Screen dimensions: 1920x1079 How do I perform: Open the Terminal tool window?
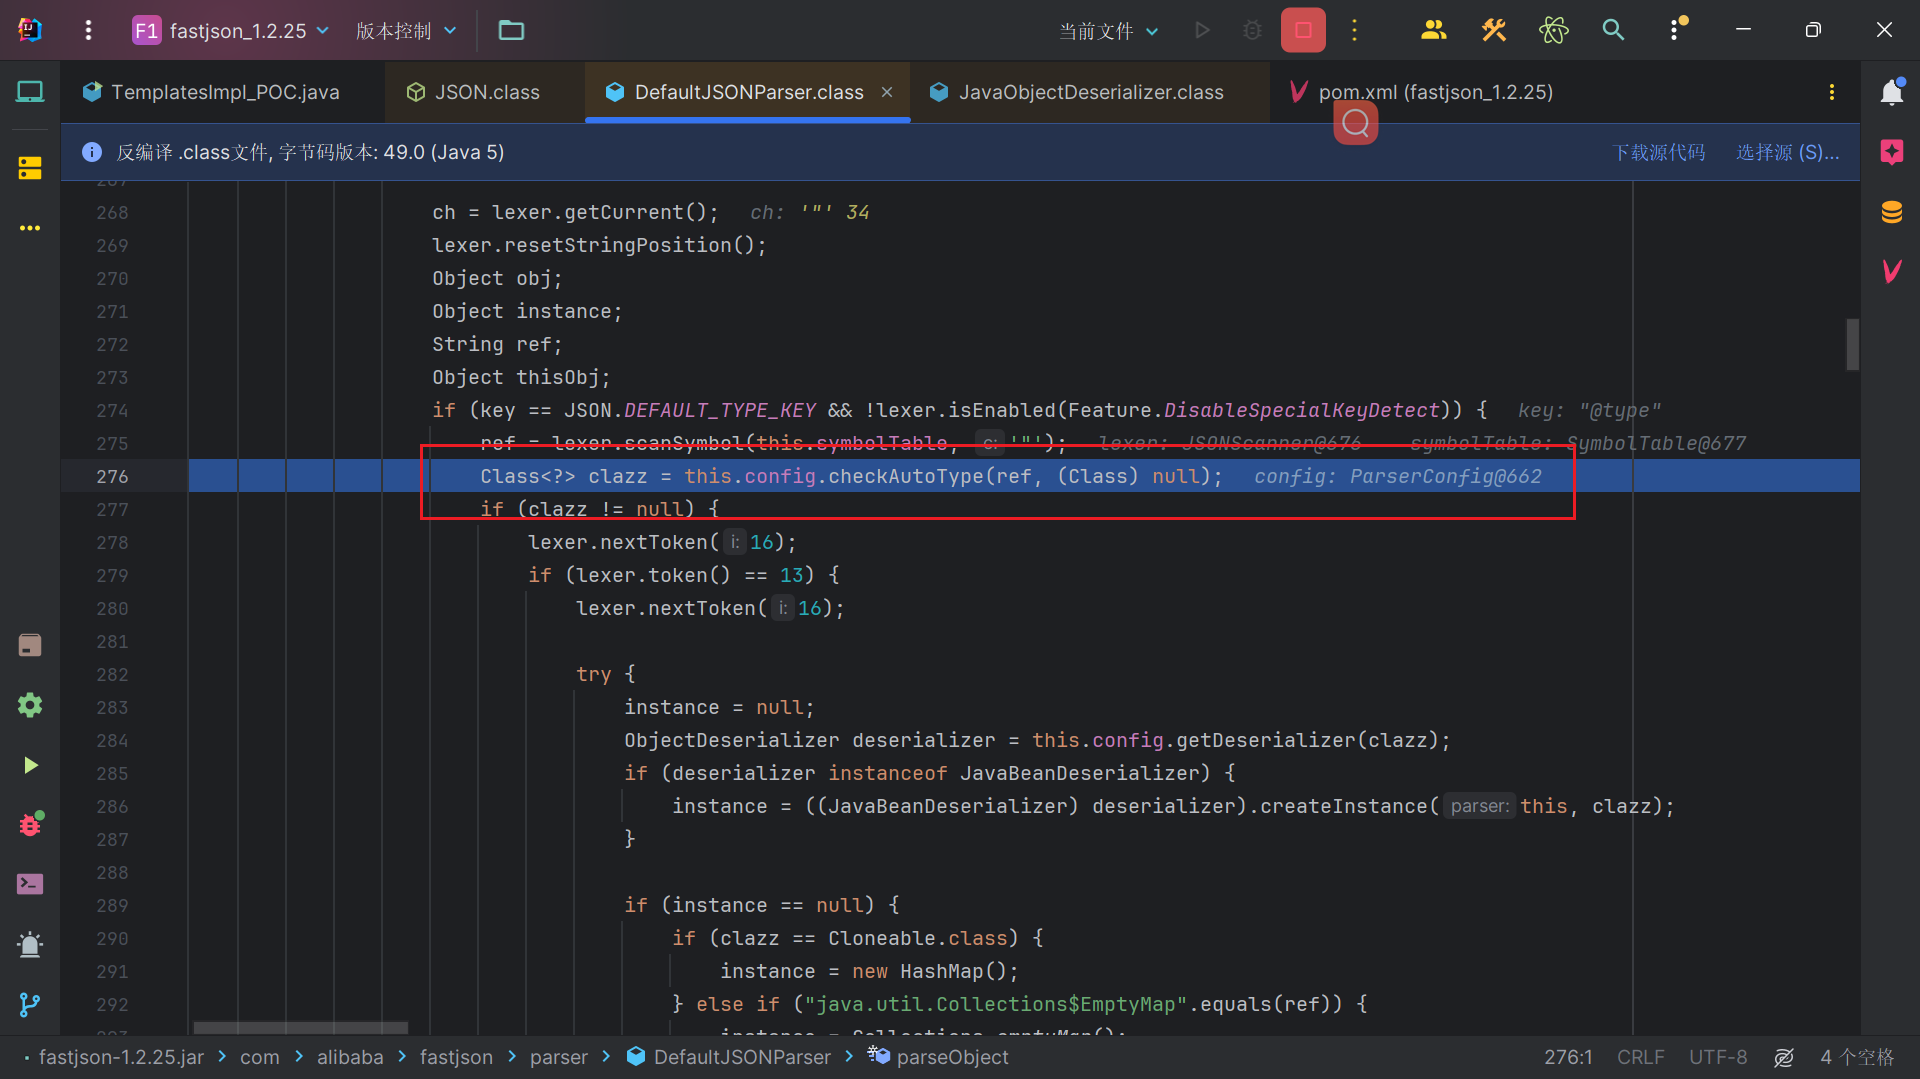click(x=30, y=884)
